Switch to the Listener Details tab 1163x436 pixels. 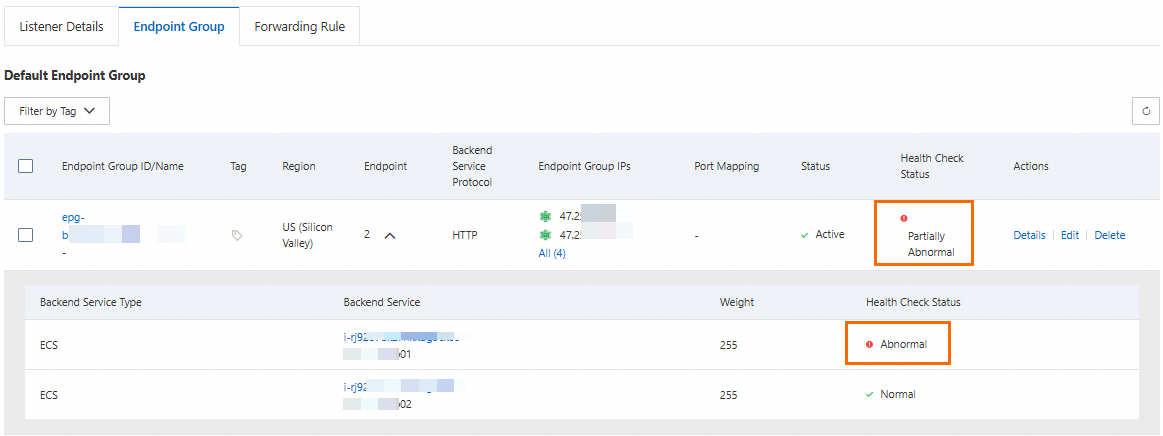[x=61, y=27]
